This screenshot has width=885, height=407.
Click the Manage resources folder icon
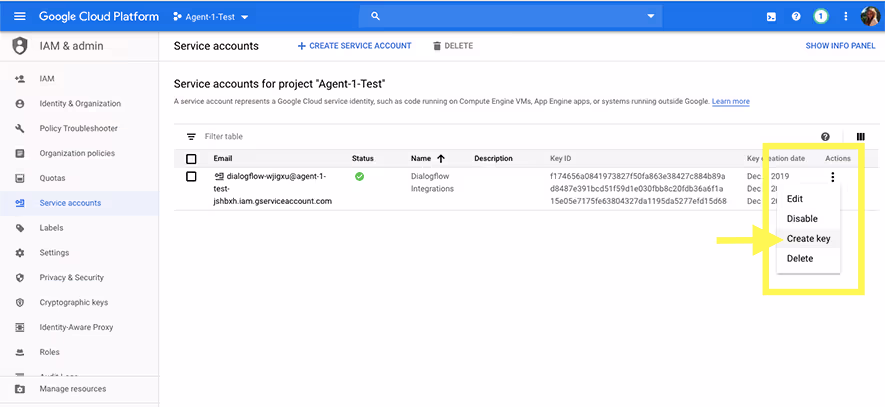20,389
